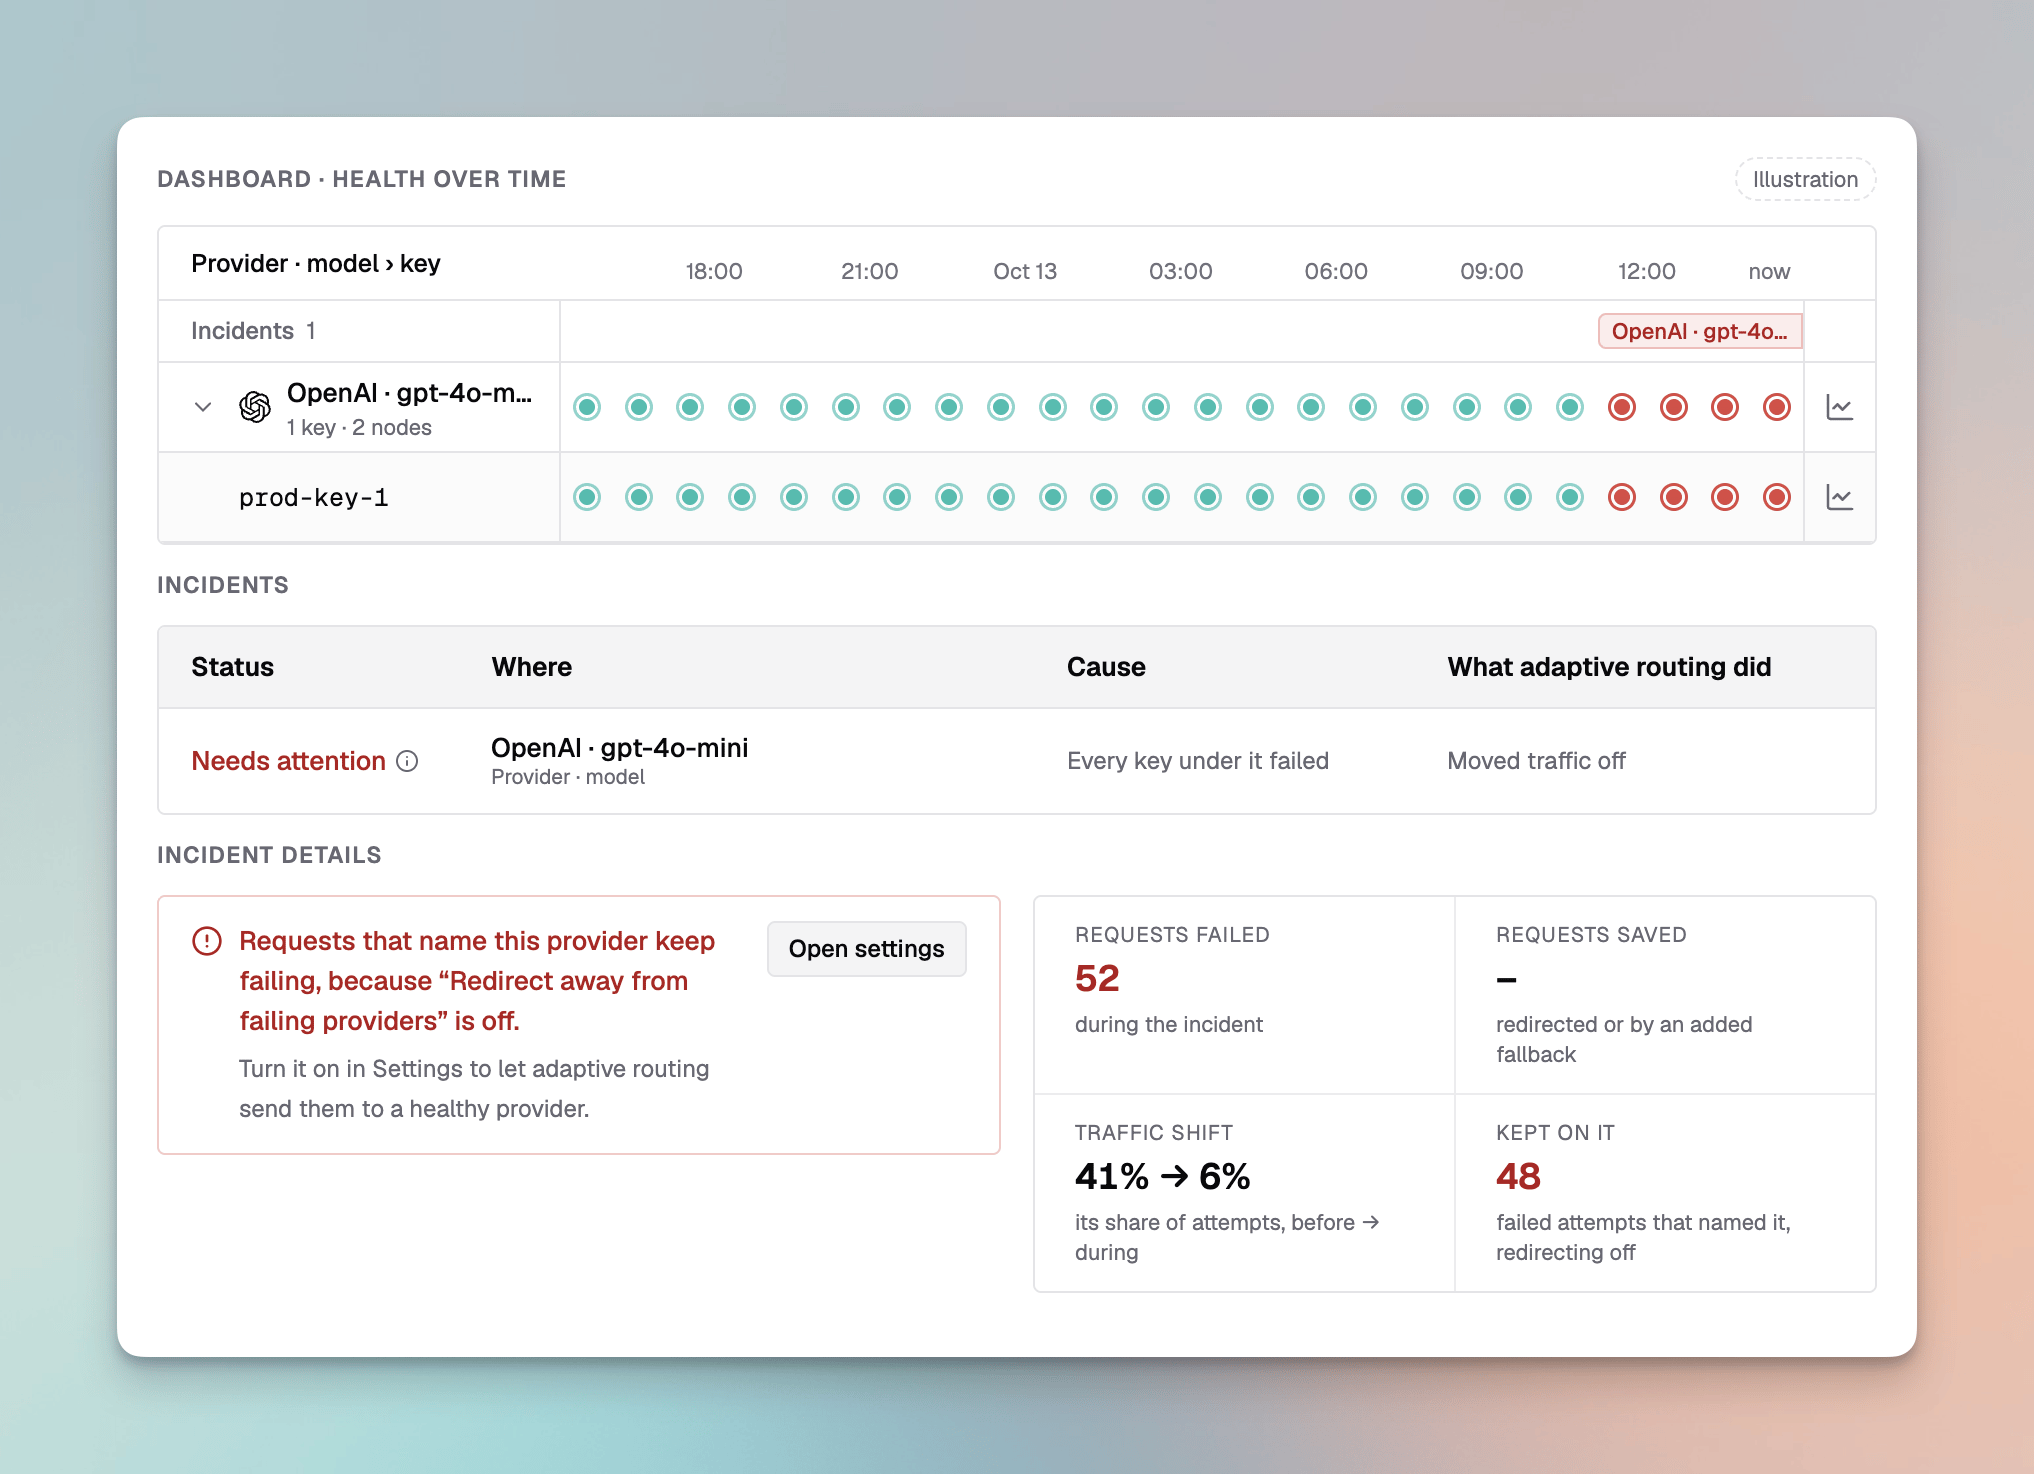This screenshot has height=1474, width=2034.
Task: Collapse the OpenAI gpt-4o-mini provider row
Action: [203, 407]
